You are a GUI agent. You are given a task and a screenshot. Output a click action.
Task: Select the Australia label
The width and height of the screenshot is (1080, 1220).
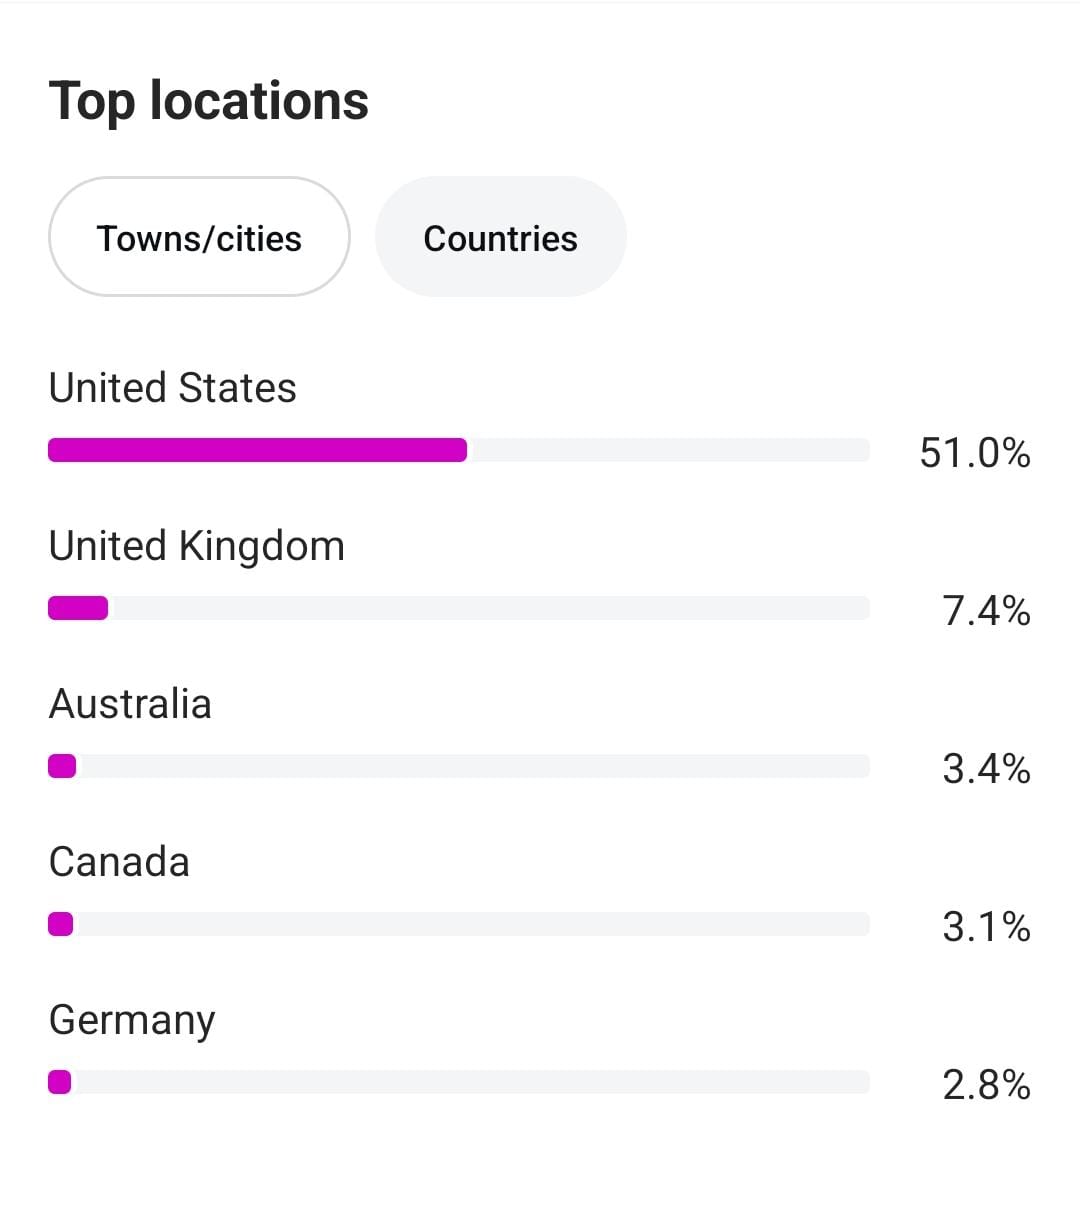[x=130, y=704]
